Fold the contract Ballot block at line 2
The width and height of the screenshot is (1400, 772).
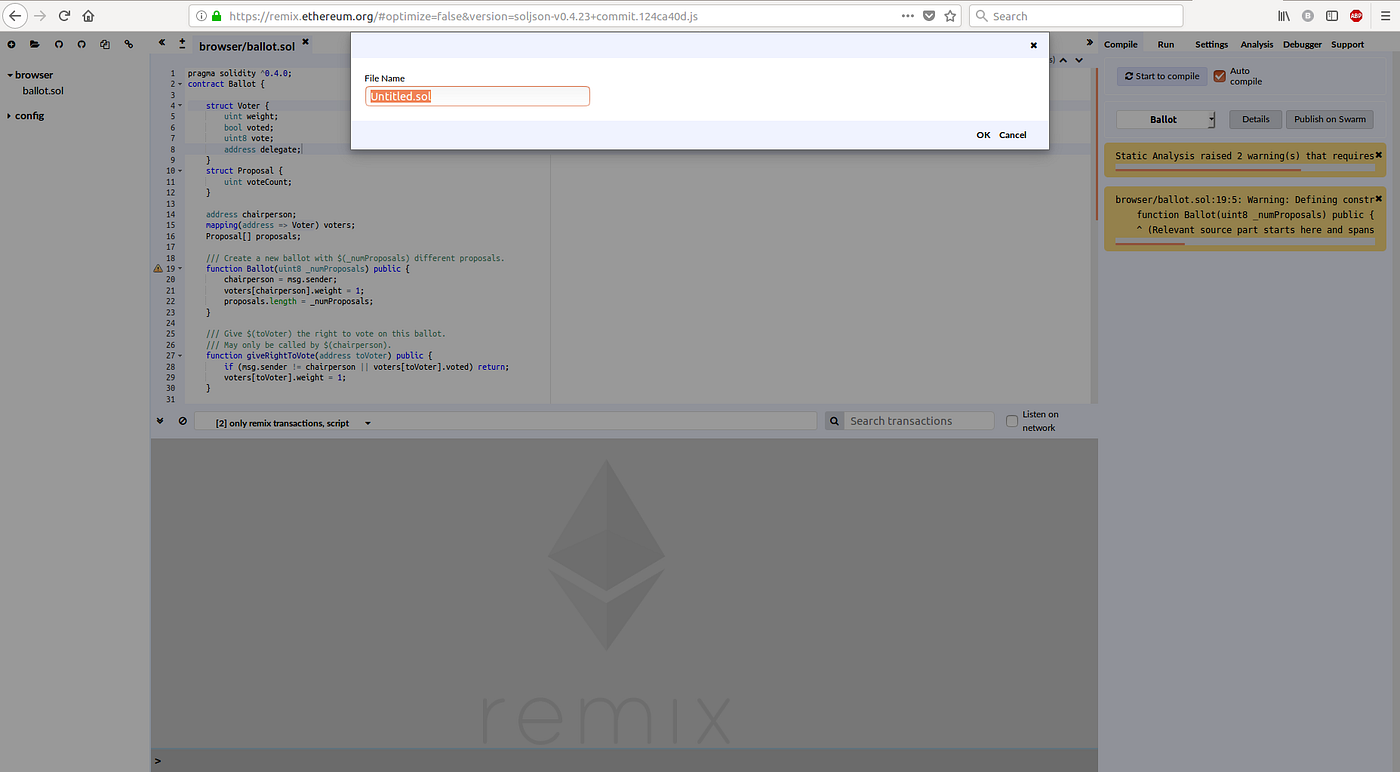(x=180, y=84)
